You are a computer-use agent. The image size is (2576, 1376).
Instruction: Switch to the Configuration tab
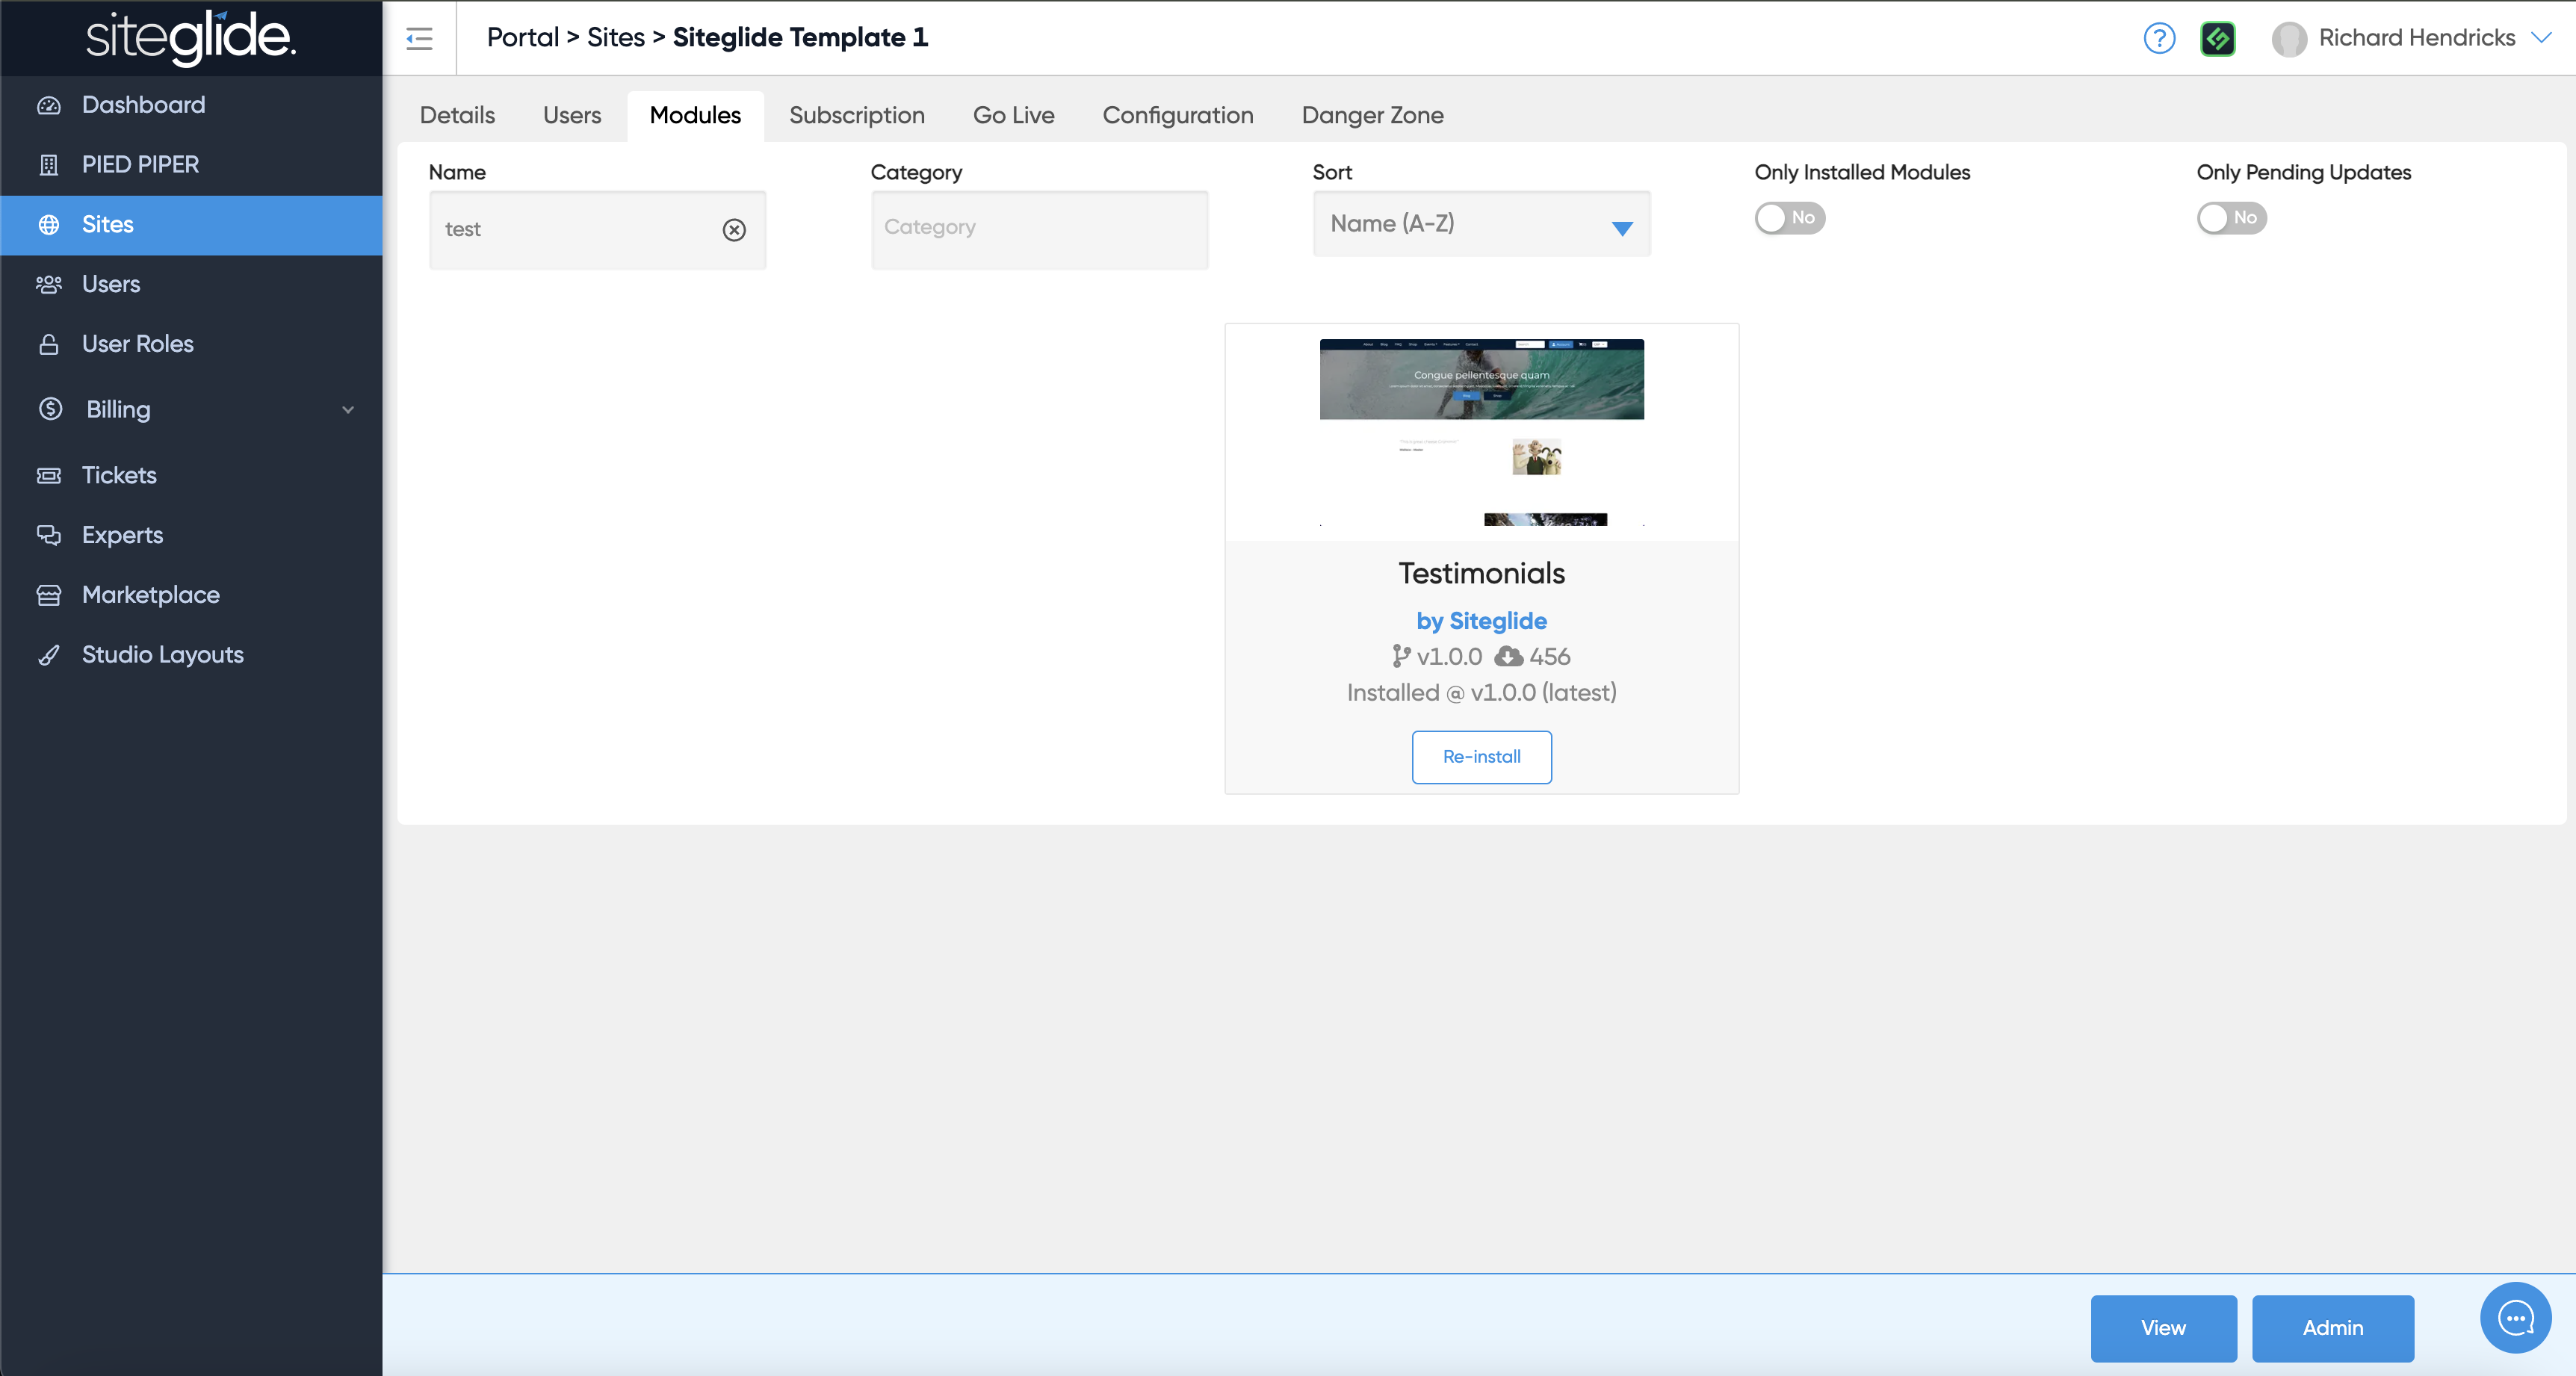point(1177,115)
